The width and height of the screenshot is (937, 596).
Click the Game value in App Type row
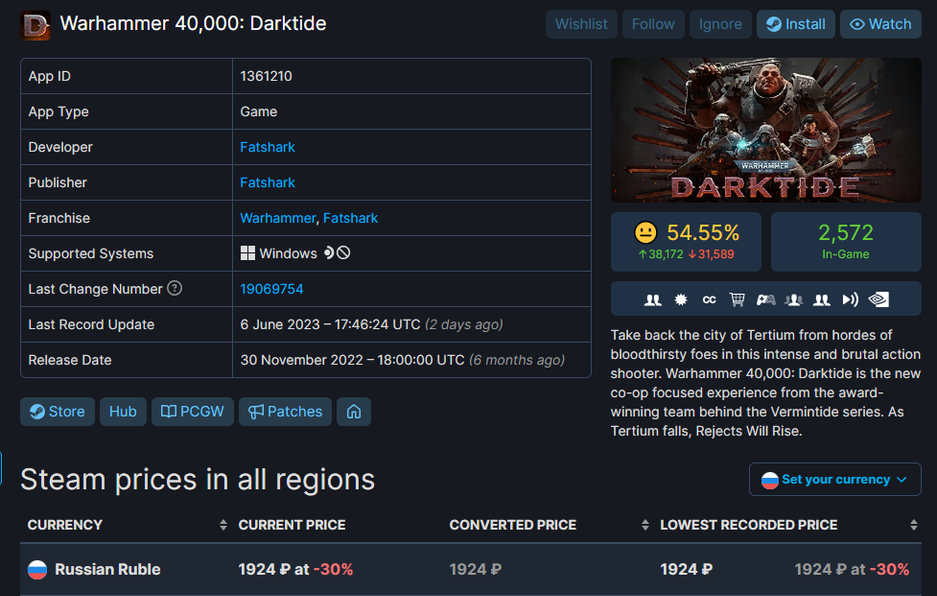coord(259,112)
